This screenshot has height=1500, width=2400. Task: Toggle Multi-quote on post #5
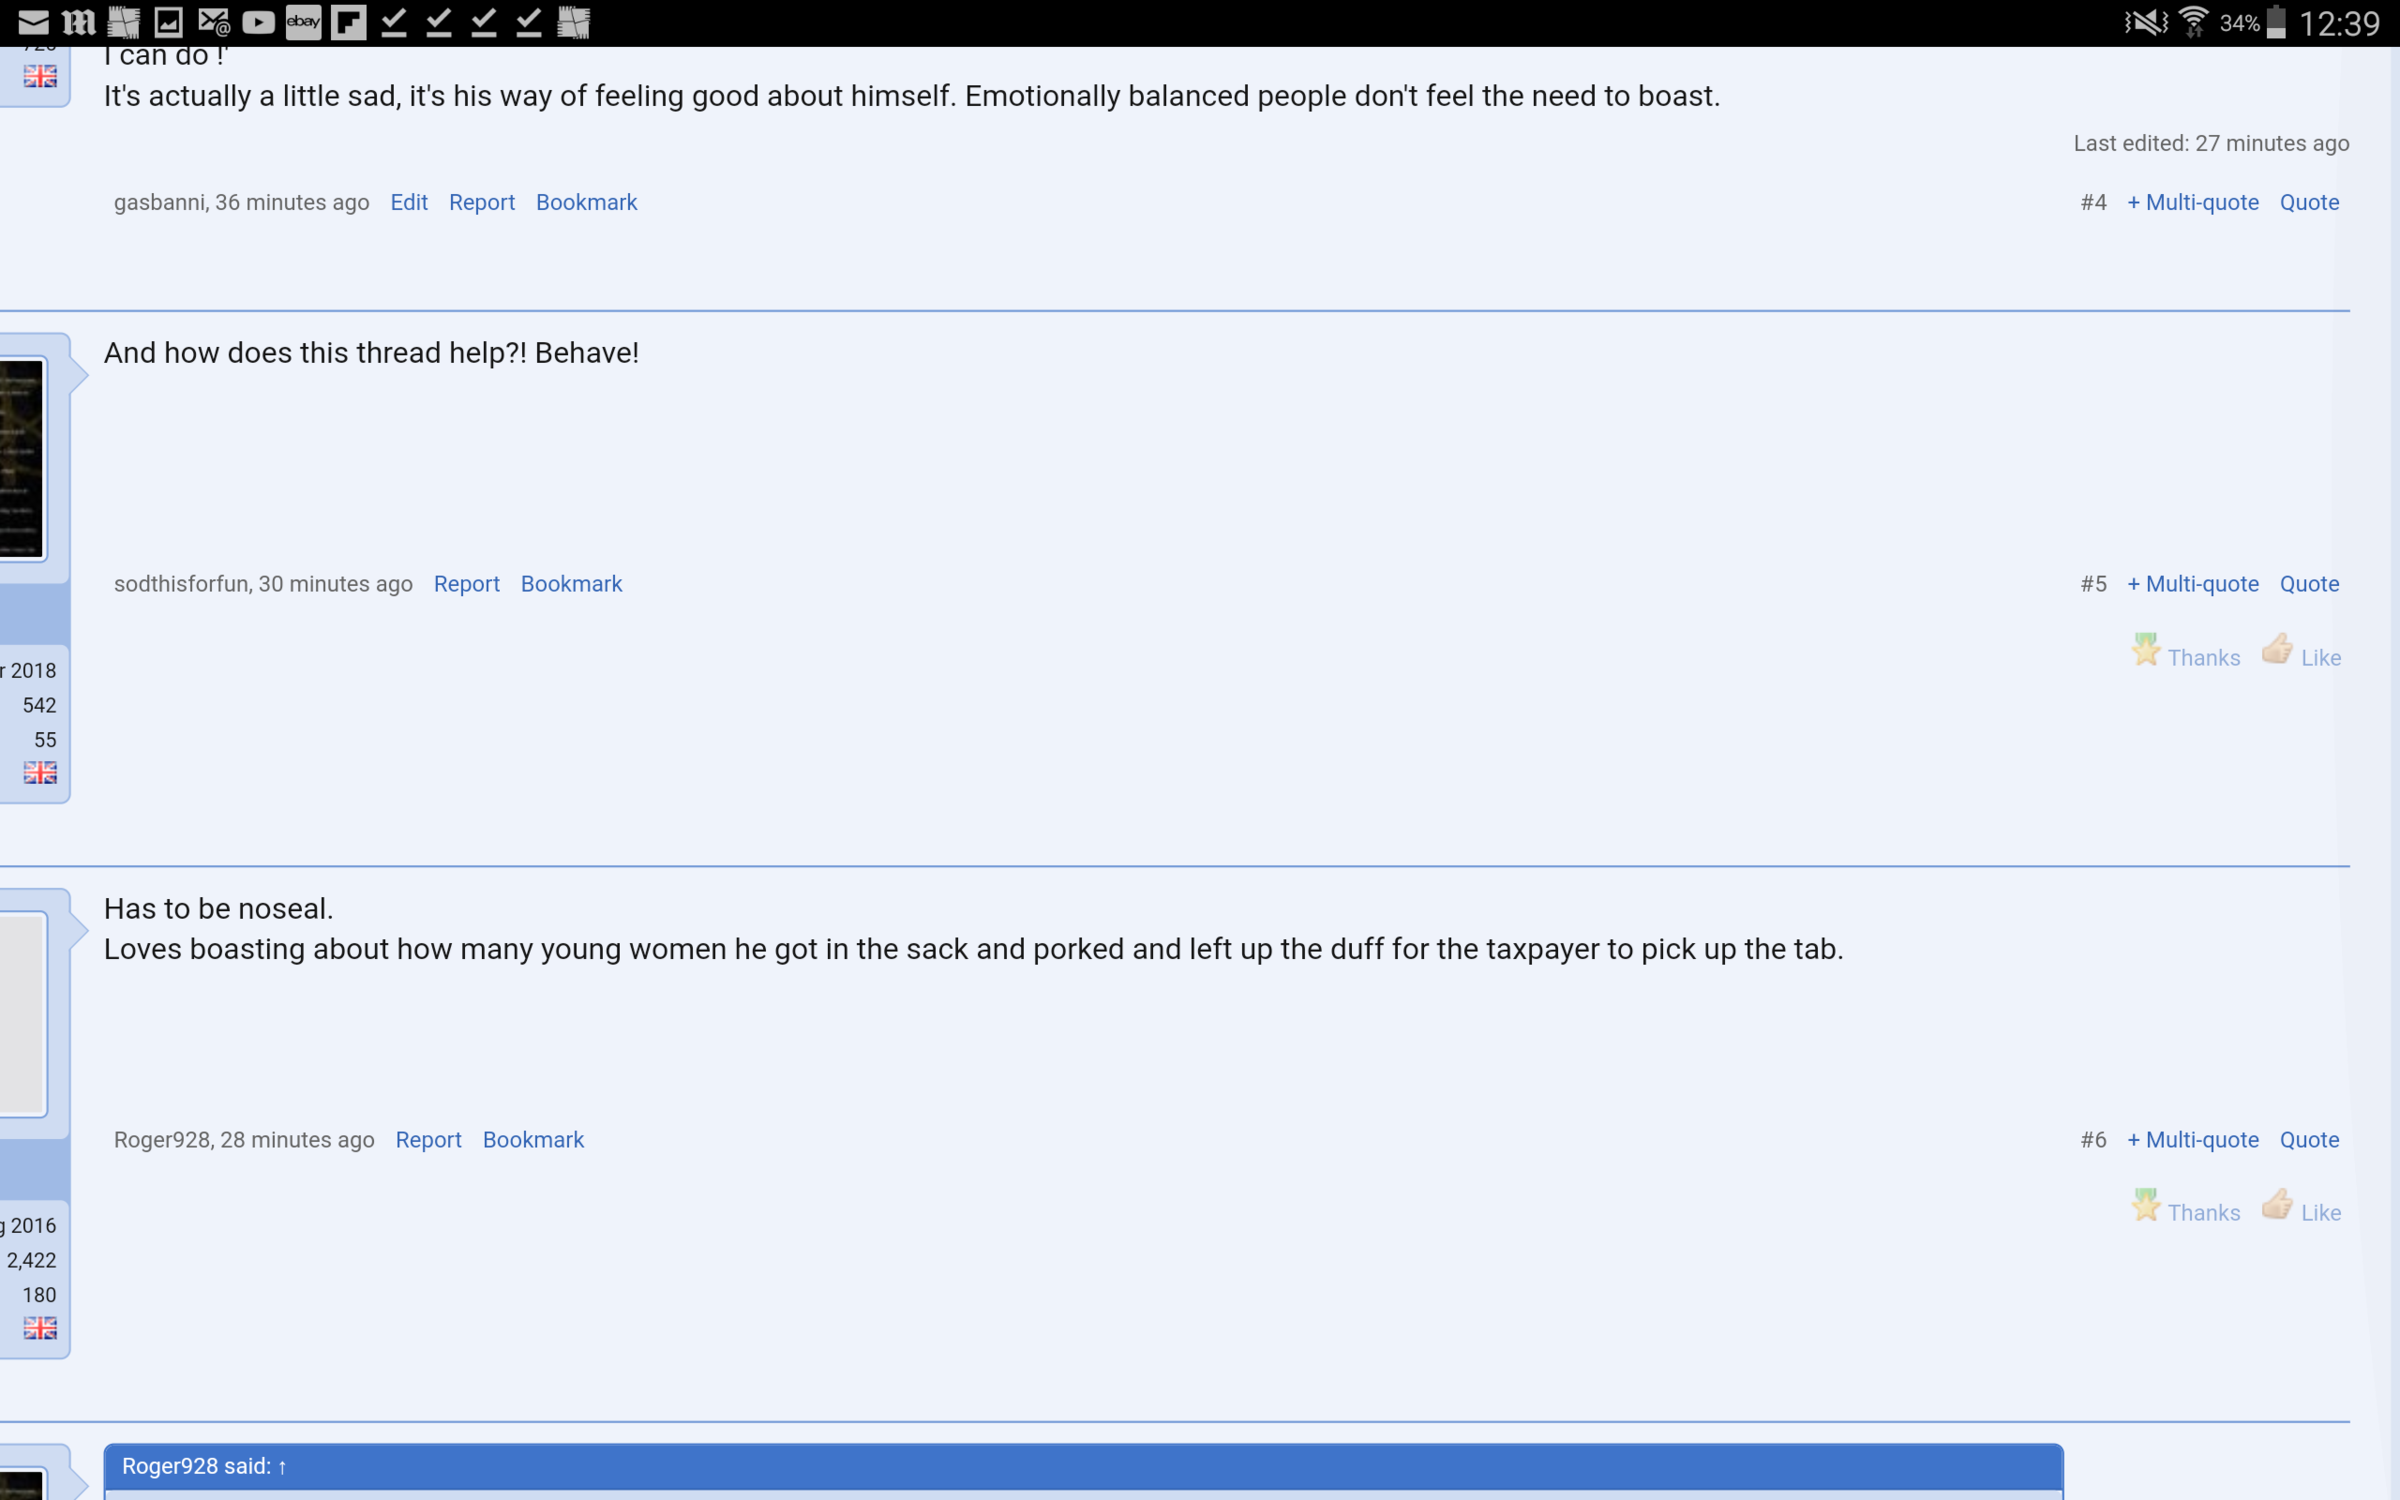click(x=2192, y=583)
